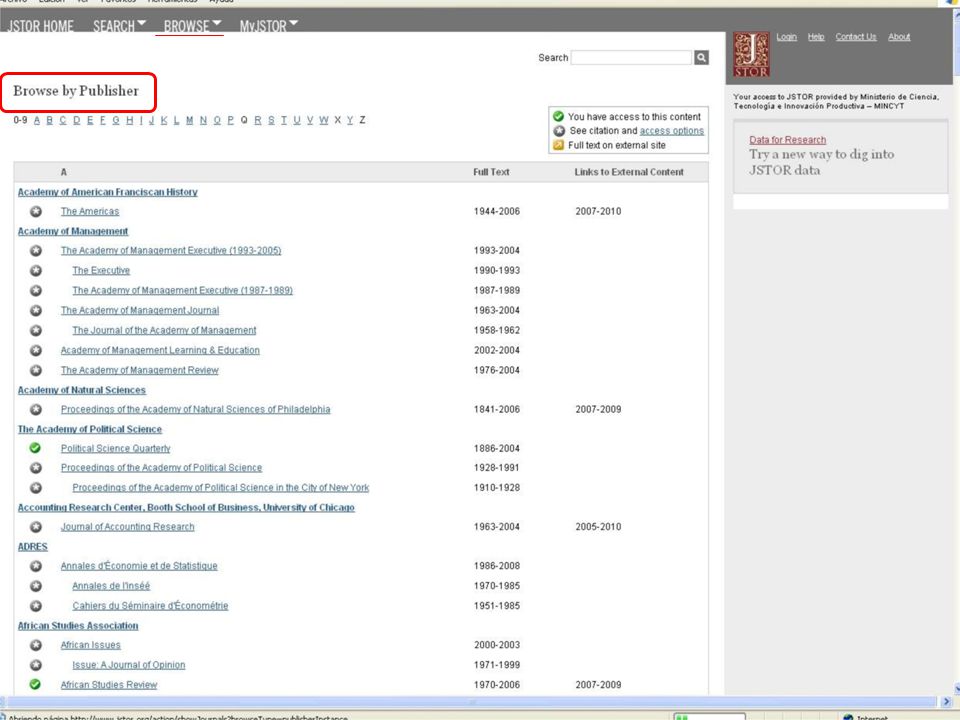Click the citation icon beside The Academy of Management Journal

coord(36,310)
